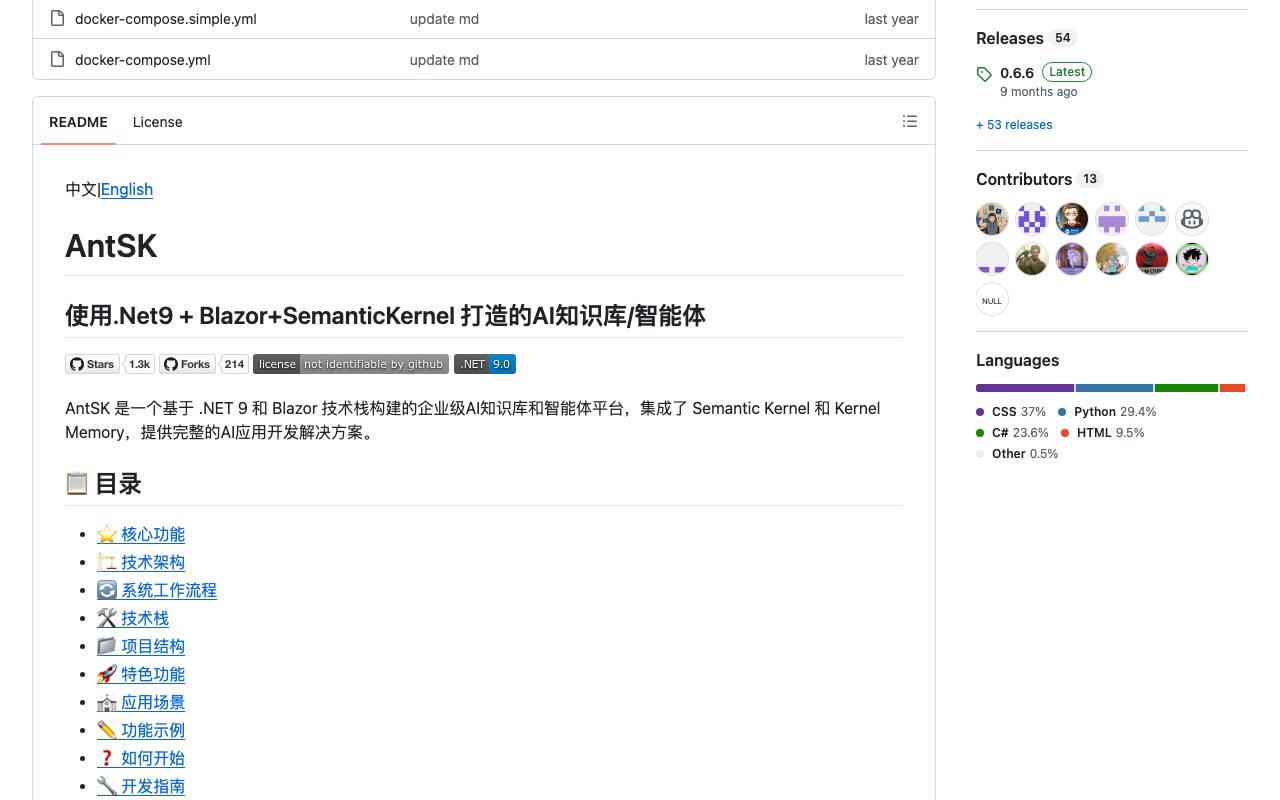Click the green C# segment of language bar
Screen dimensions: 1280x800
(1186, 388)
